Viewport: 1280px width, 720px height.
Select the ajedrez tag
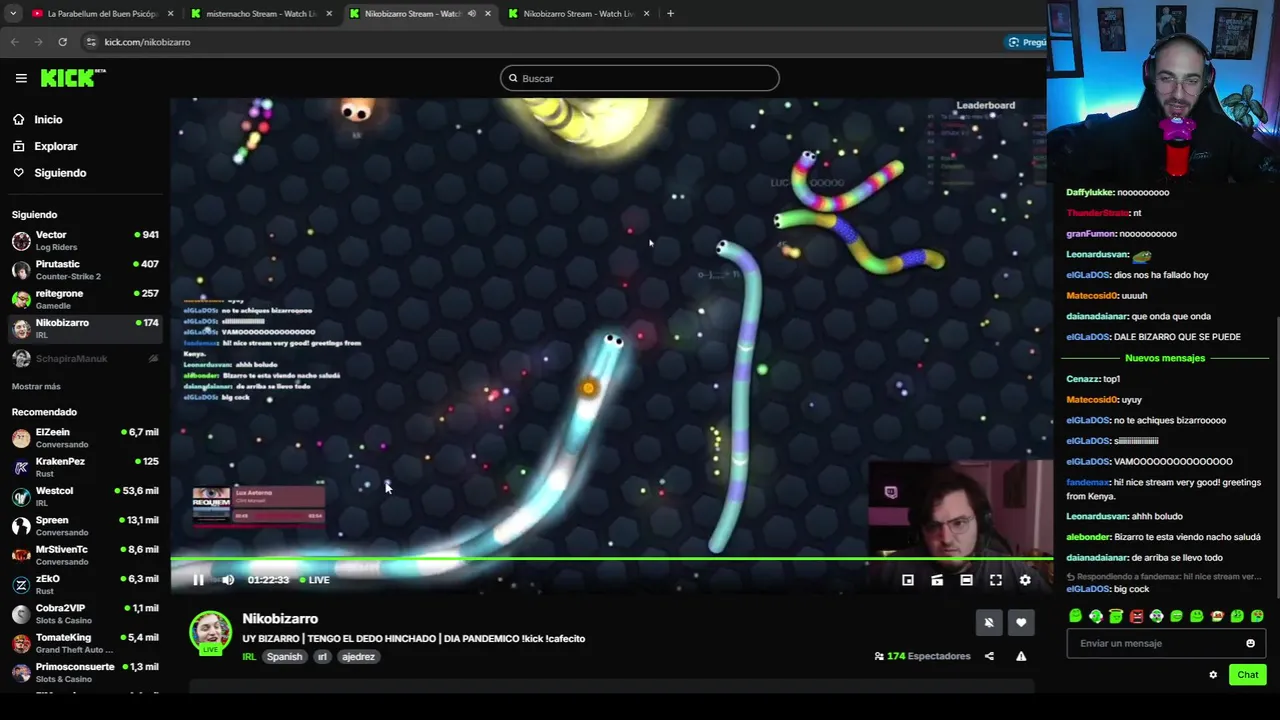(358, 657)
